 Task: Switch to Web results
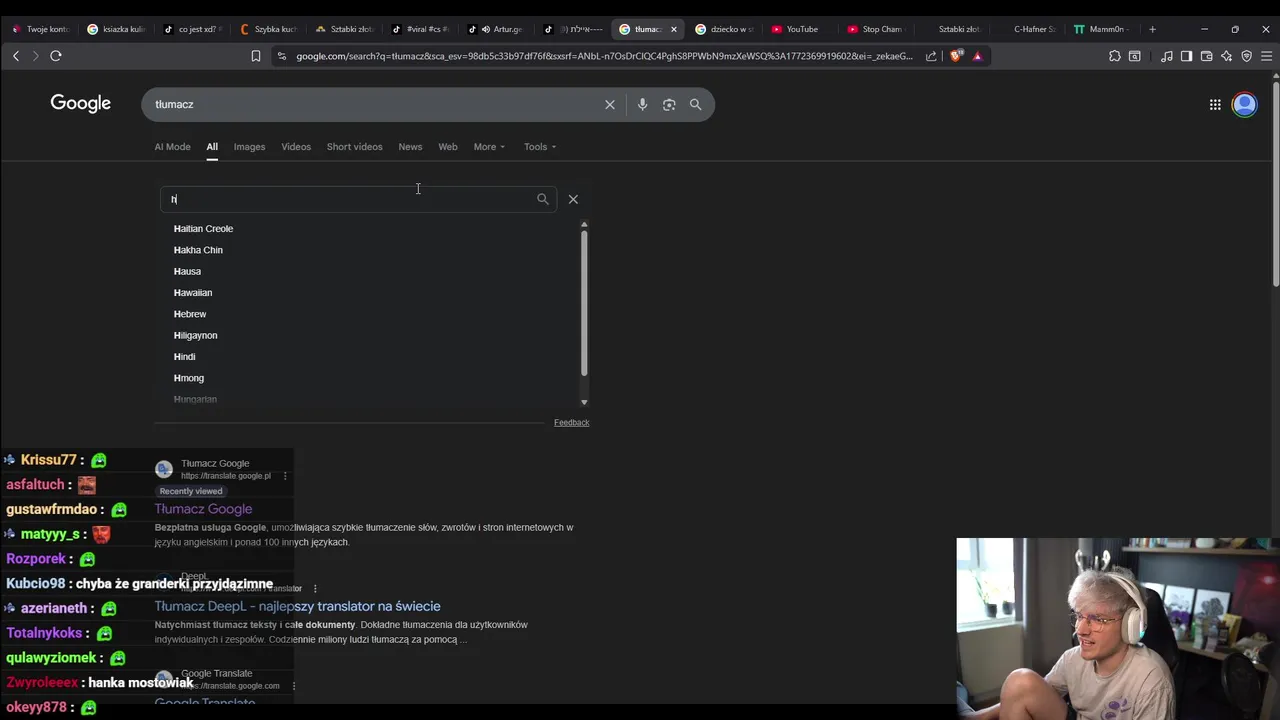coord(448,147)
